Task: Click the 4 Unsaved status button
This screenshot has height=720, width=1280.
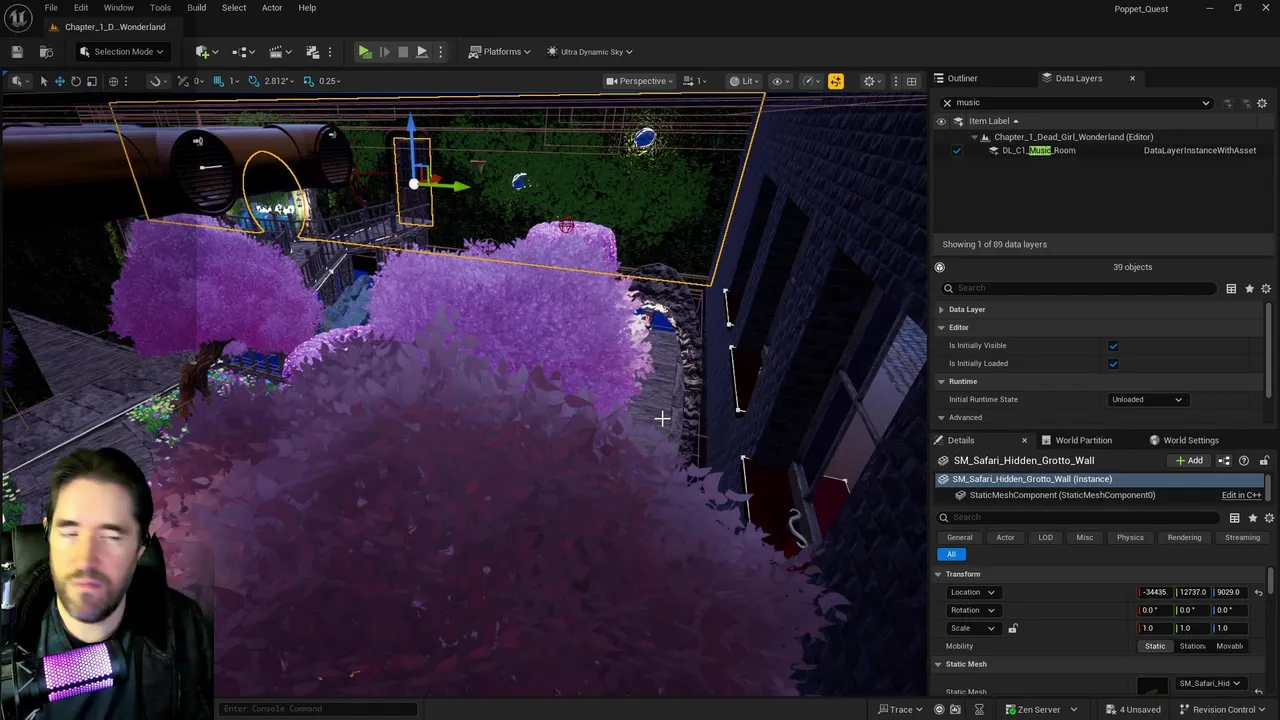Action: 1133,710
